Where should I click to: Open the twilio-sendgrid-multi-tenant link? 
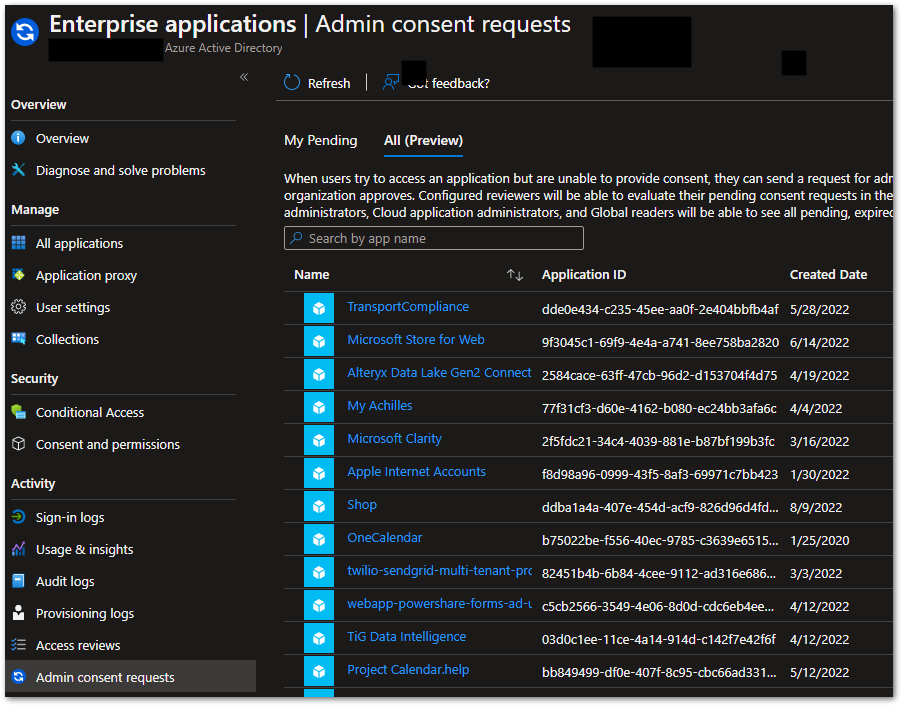[x=439, y=571]
